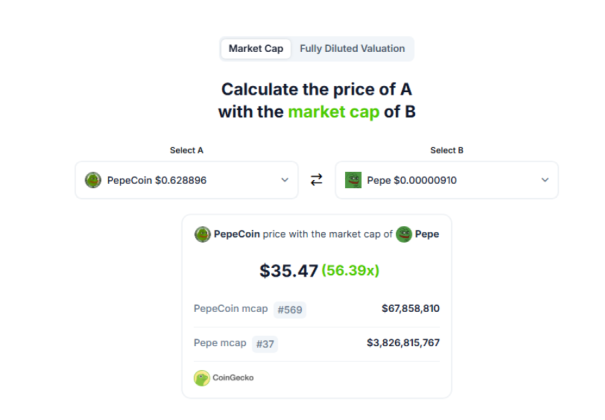
Task: Click the PepeCoin logo in Select A
Action: pos(93,180)
